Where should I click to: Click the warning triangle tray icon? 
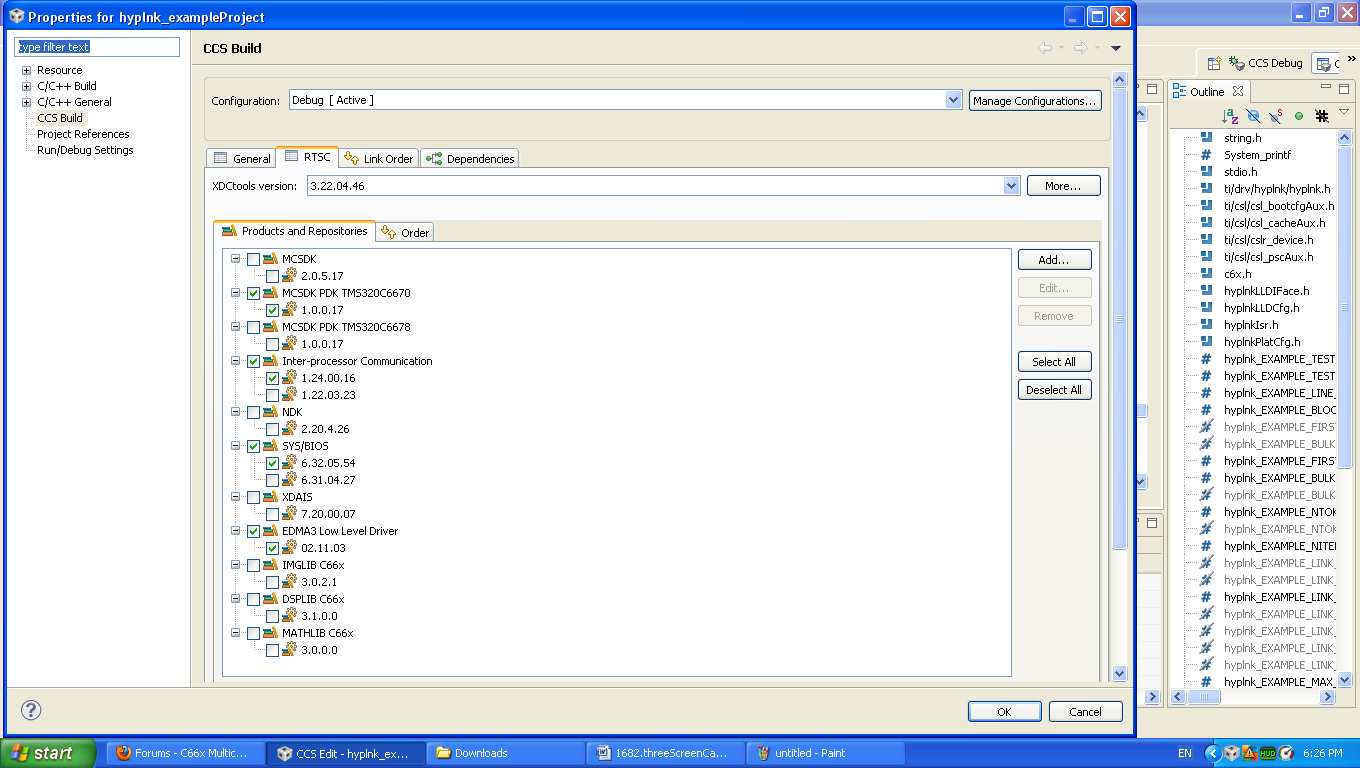pyautogui.click(x=1250, y=753)
